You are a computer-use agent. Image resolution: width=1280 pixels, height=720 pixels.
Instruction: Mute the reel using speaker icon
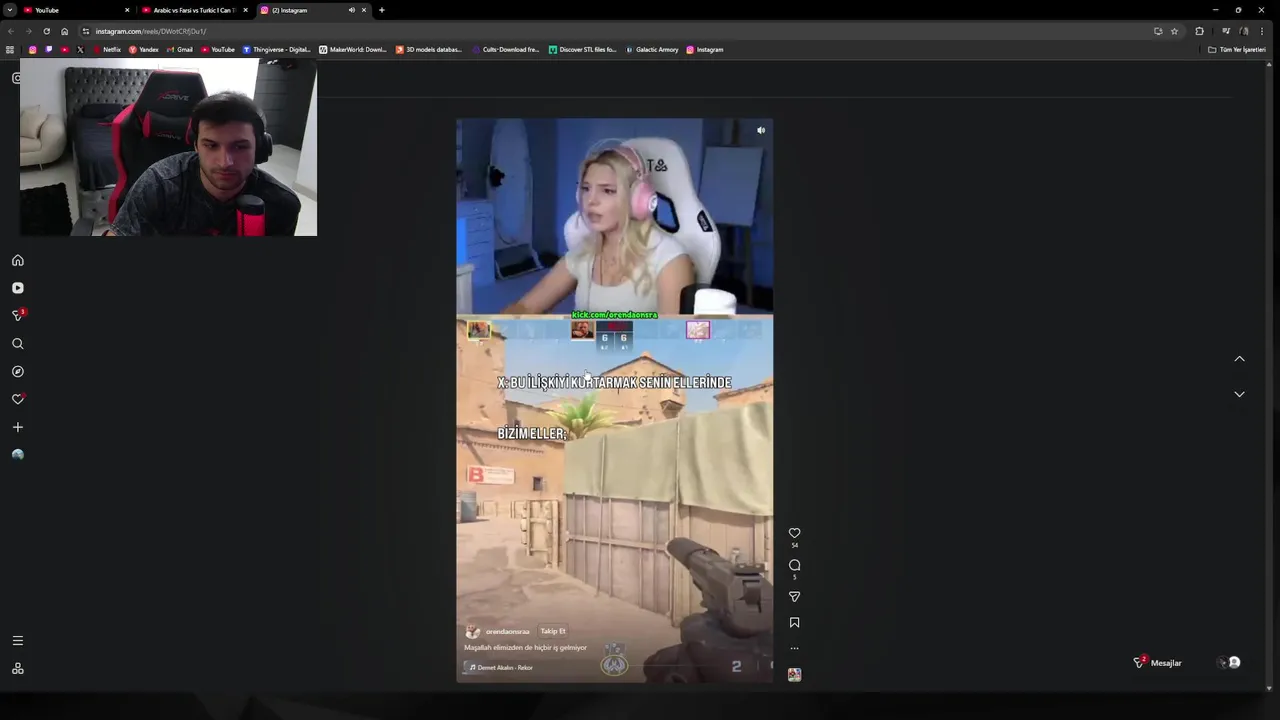(x=761, y=130)
